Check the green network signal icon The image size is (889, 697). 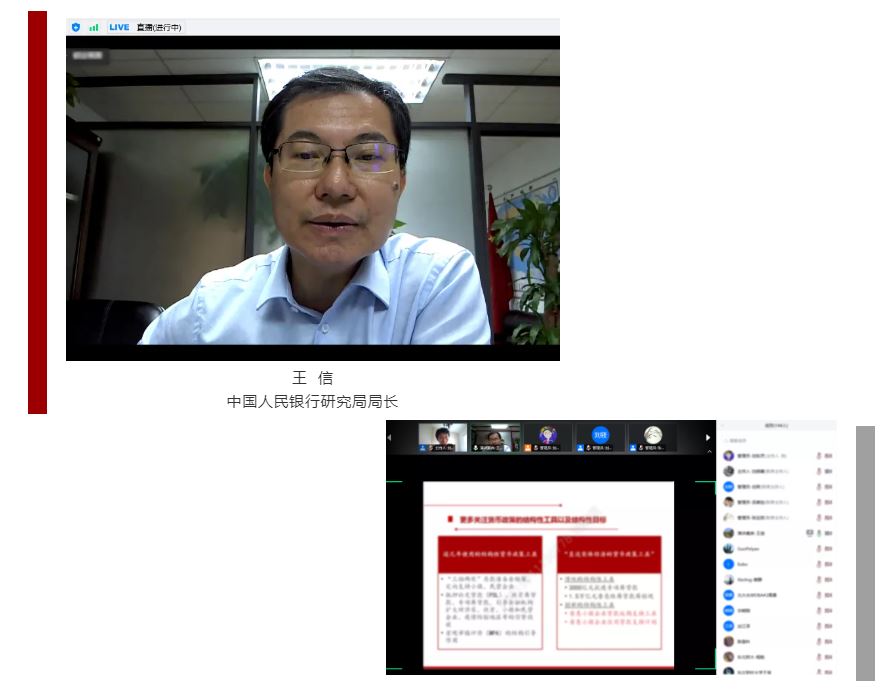(x=94, y=27)
